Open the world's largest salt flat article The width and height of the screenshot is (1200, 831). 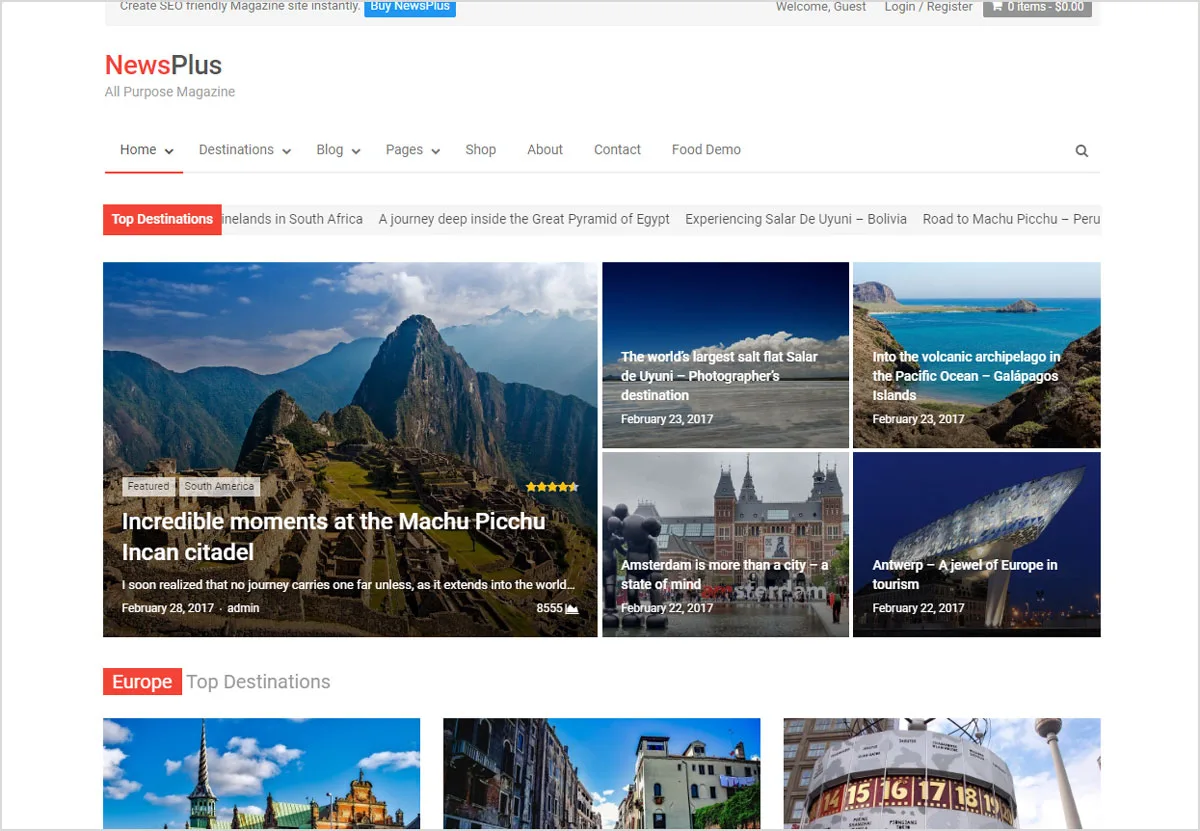[x=719, y=376]
